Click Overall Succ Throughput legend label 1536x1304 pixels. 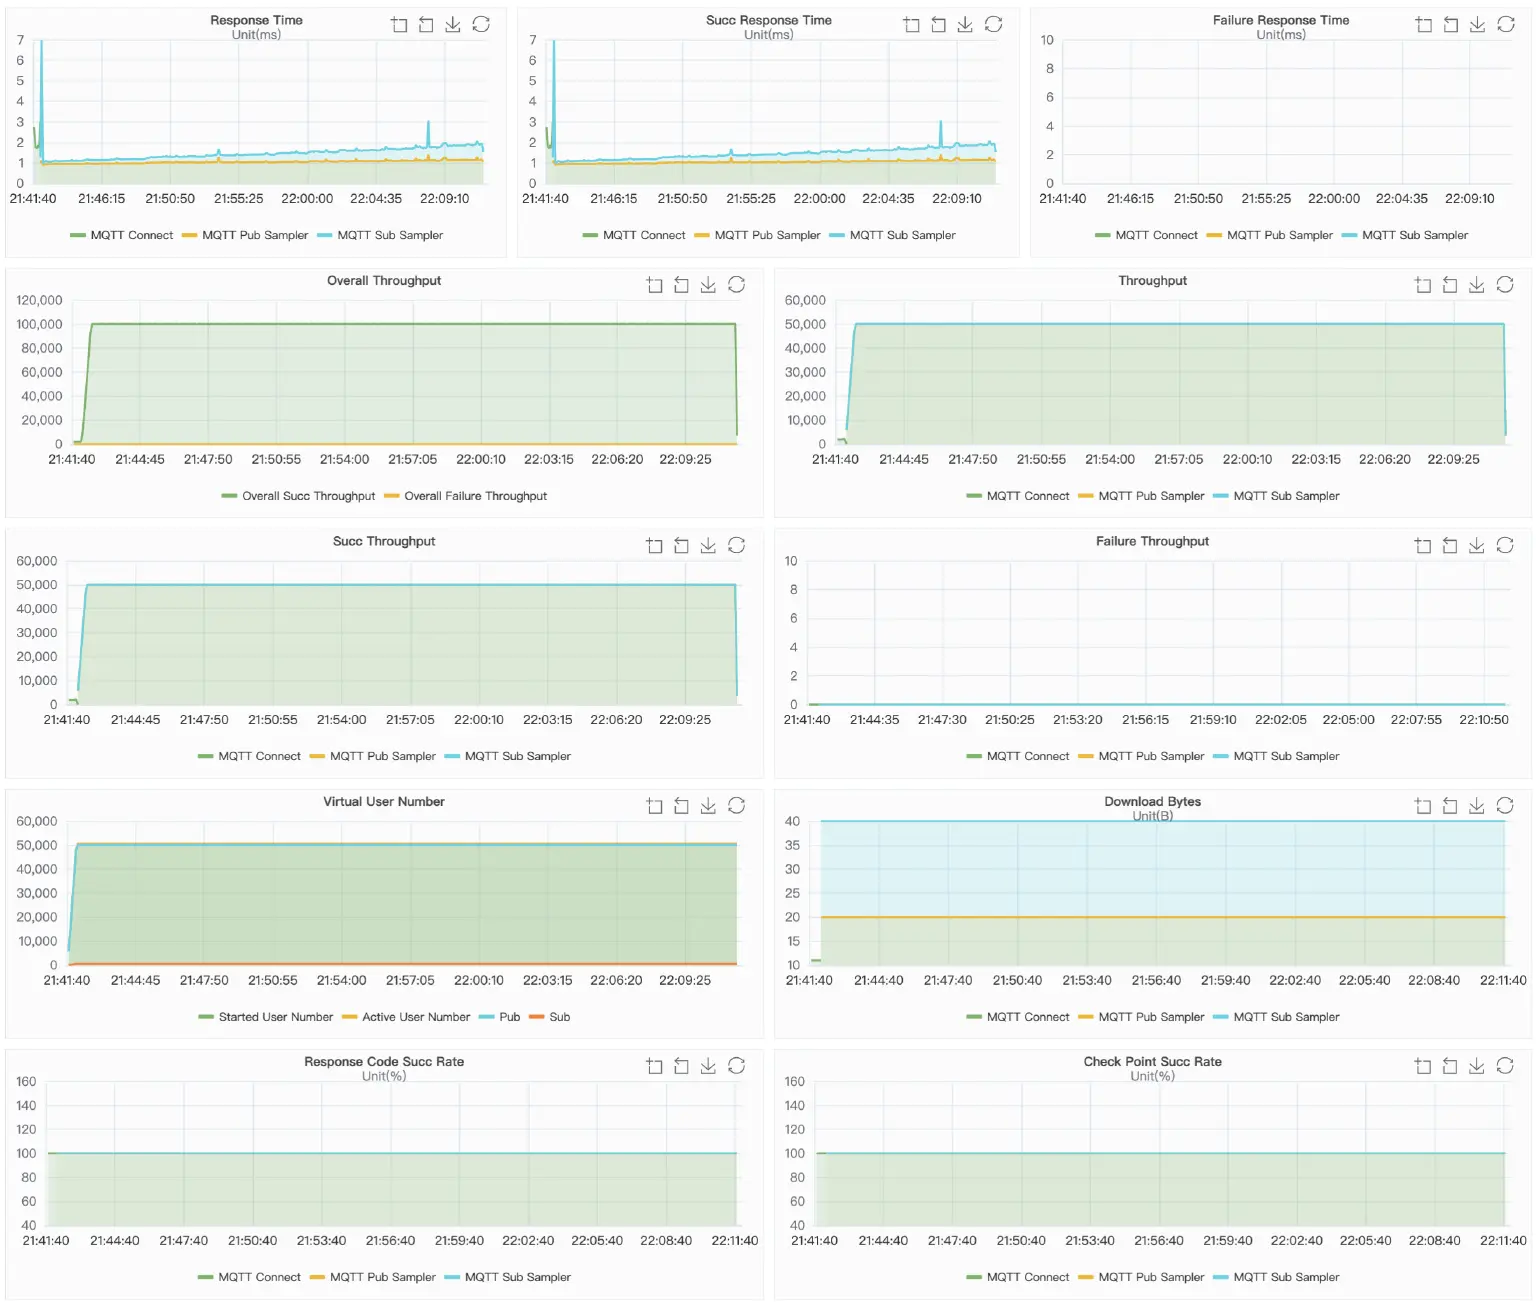(308, 496)
